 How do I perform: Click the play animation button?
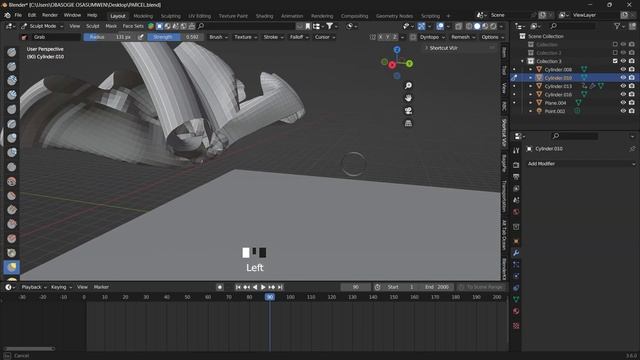[x=263, y=287]
